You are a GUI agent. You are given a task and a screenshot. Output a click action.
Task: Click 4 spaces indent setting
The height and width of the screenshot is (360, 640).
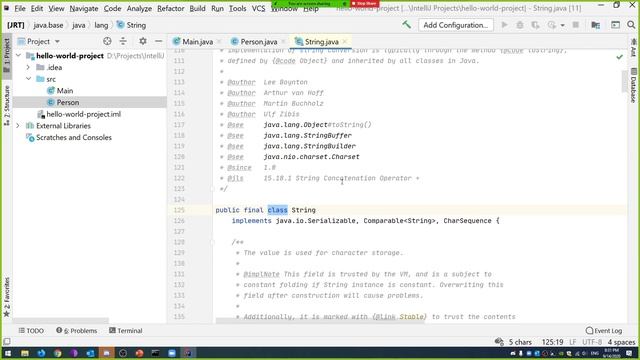[x=621, y=342]
